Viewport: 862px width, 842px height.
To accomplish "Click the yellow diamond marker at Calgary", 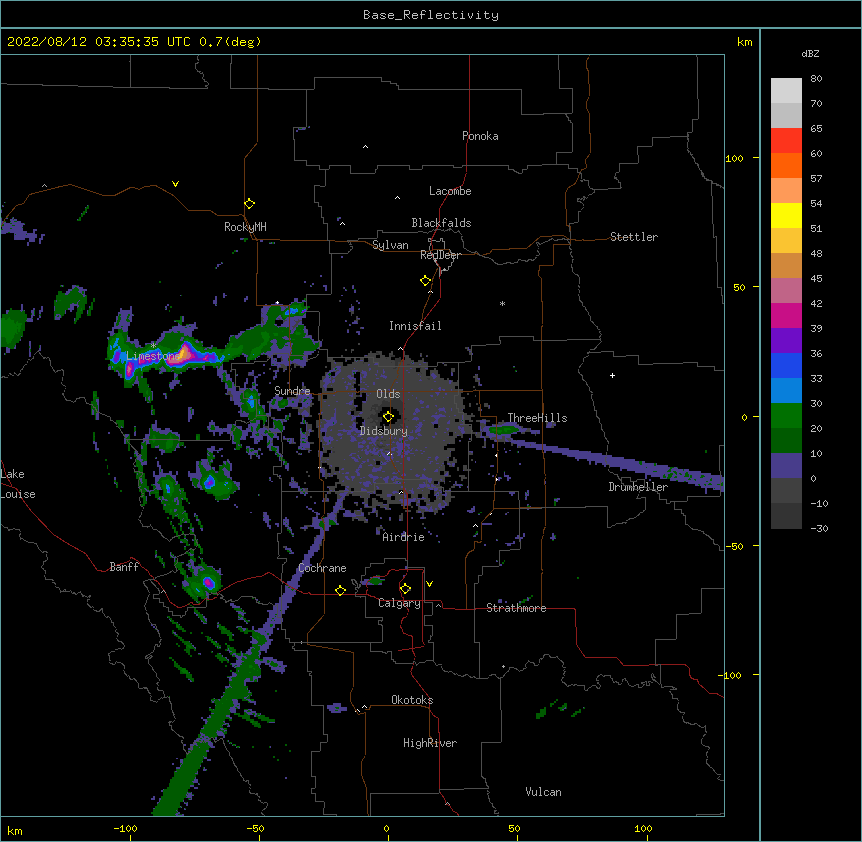I will coord(405,589).
